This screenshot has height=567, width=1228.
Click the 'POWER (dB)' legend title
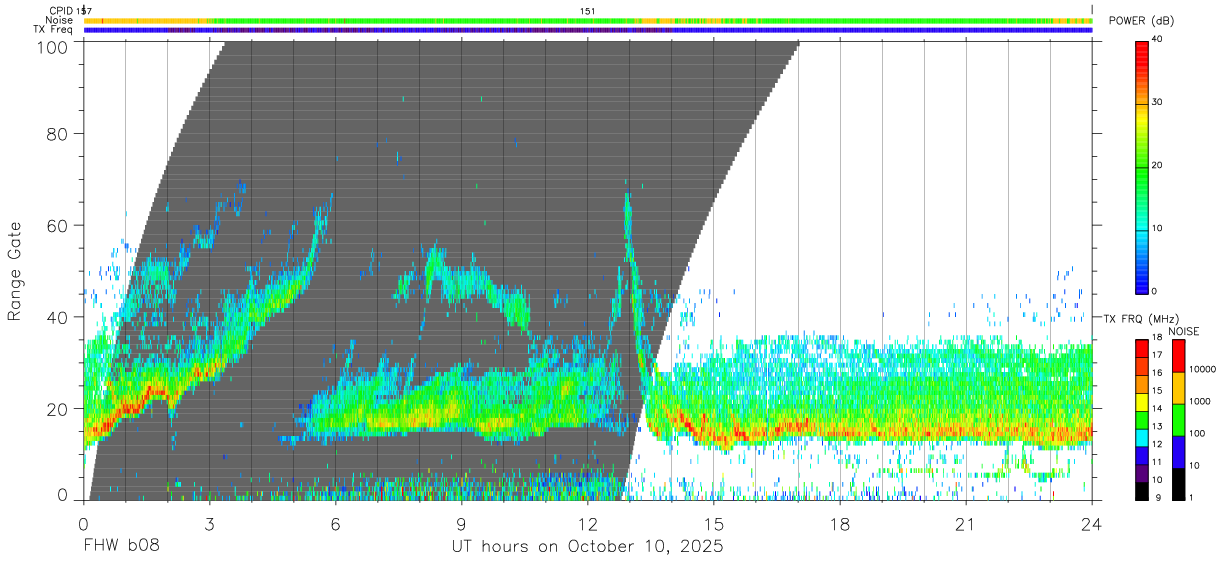tap(1143, 21)
